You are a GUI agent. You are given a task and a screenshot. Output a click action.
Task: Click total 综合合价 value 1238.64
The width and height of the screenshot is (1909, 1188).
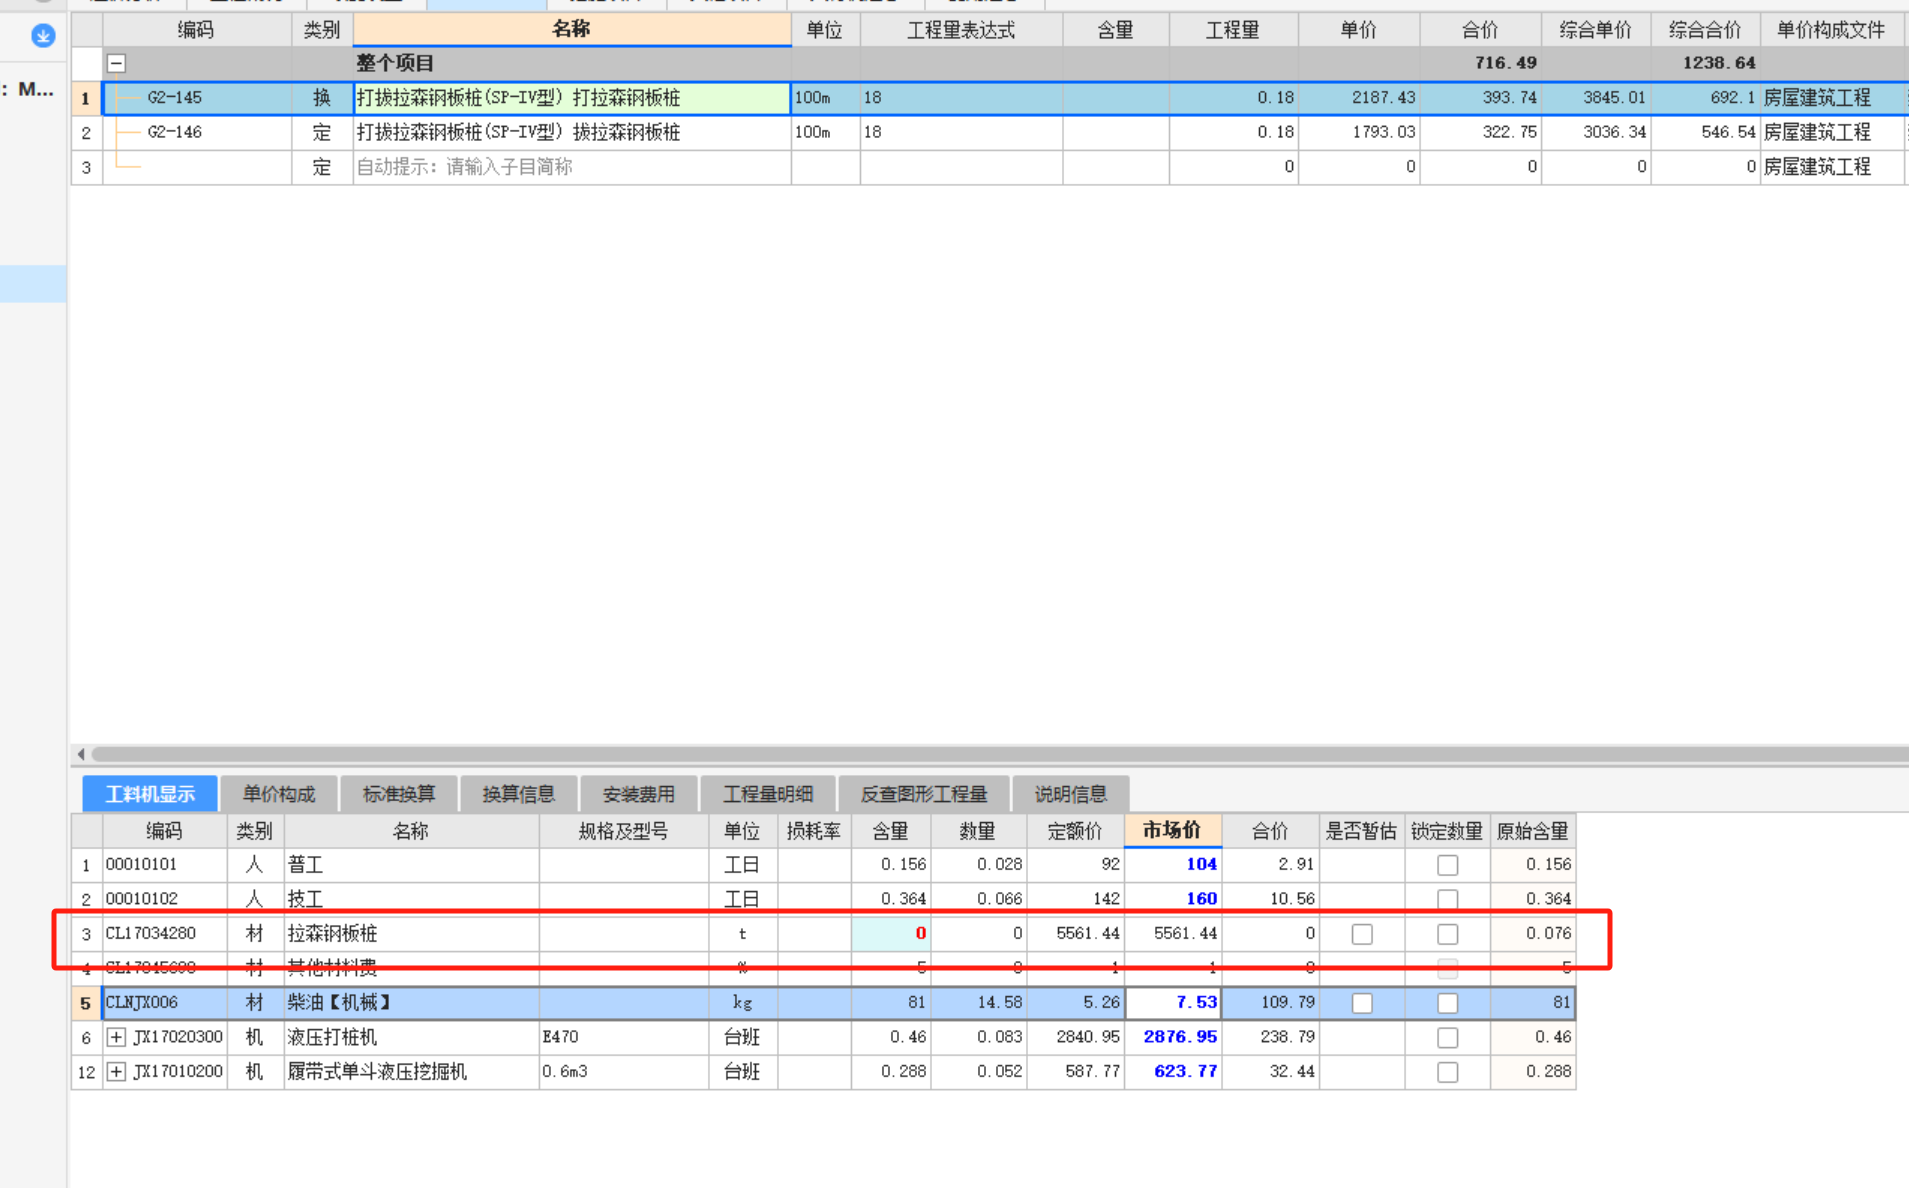pyautogui.click(x=1718, y=63)
